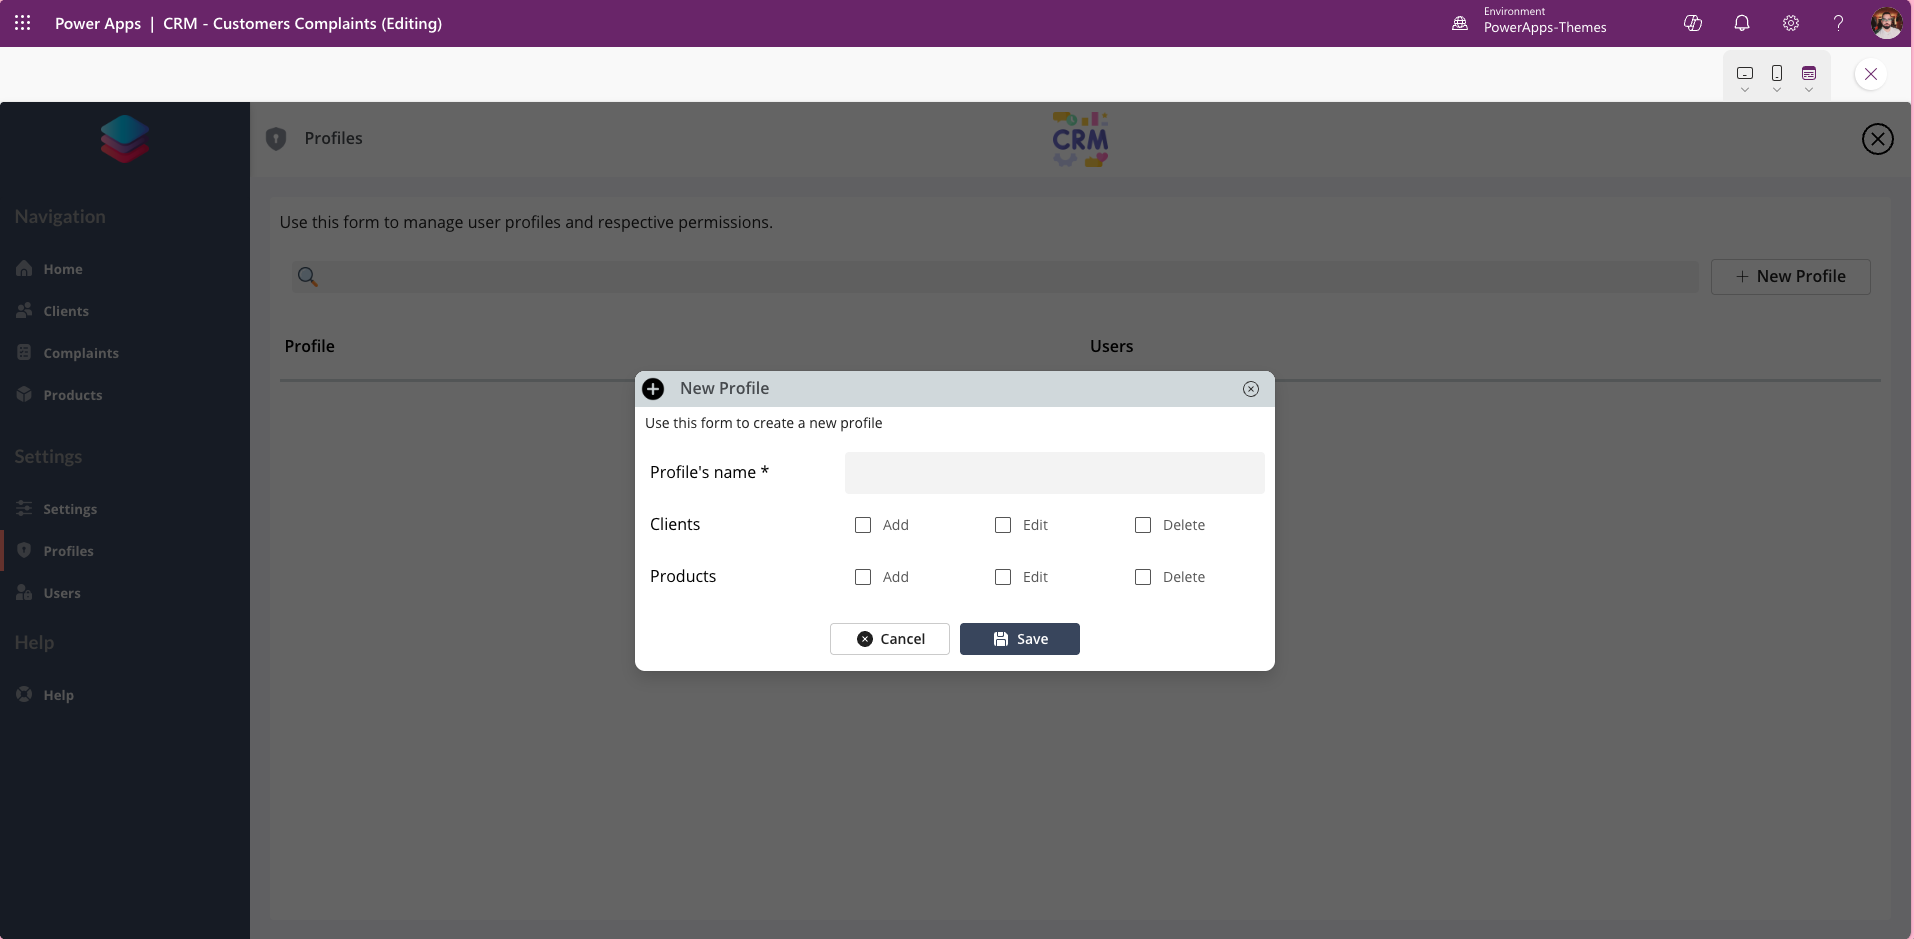Open the Power Apps settings gear

(1790, 23)
